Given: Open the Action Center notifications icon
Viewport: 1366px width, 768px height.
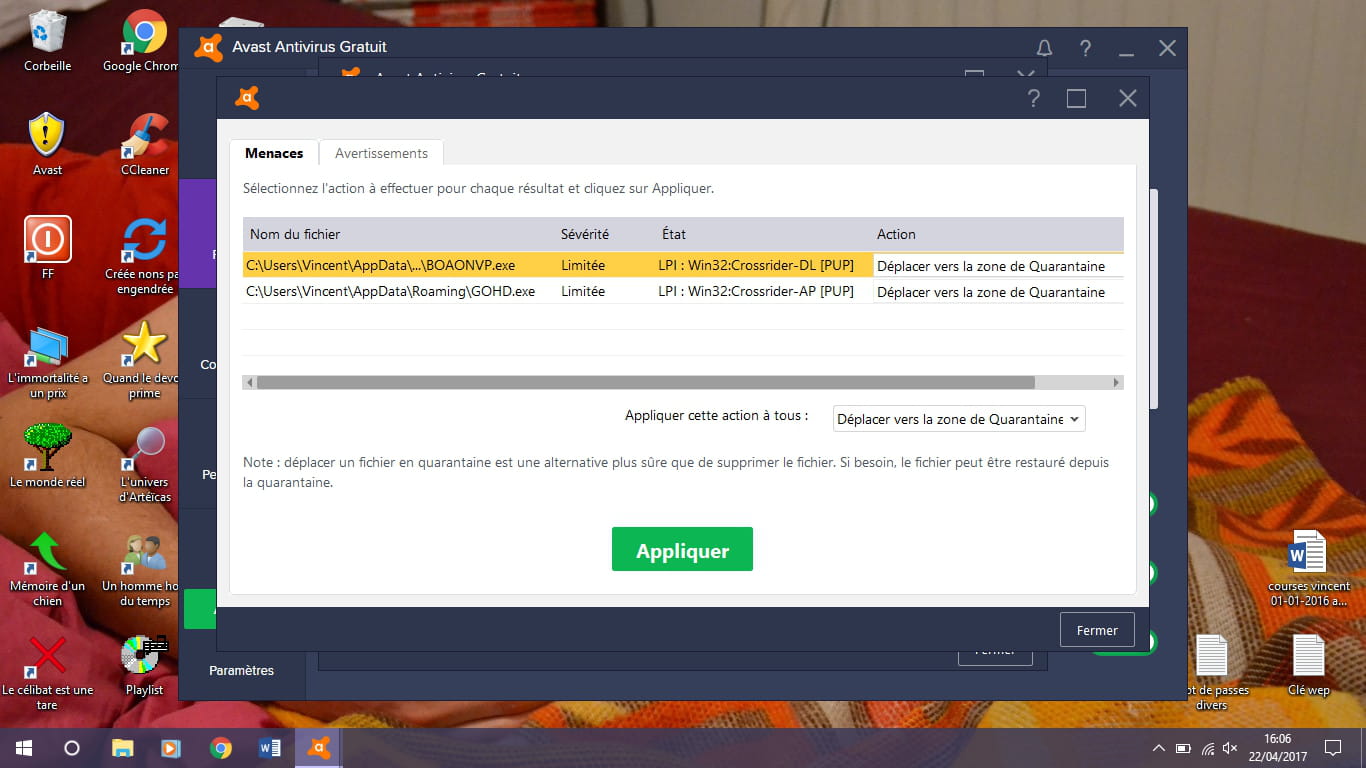Looking at the screenshot, I should (x=1333, y=748).
